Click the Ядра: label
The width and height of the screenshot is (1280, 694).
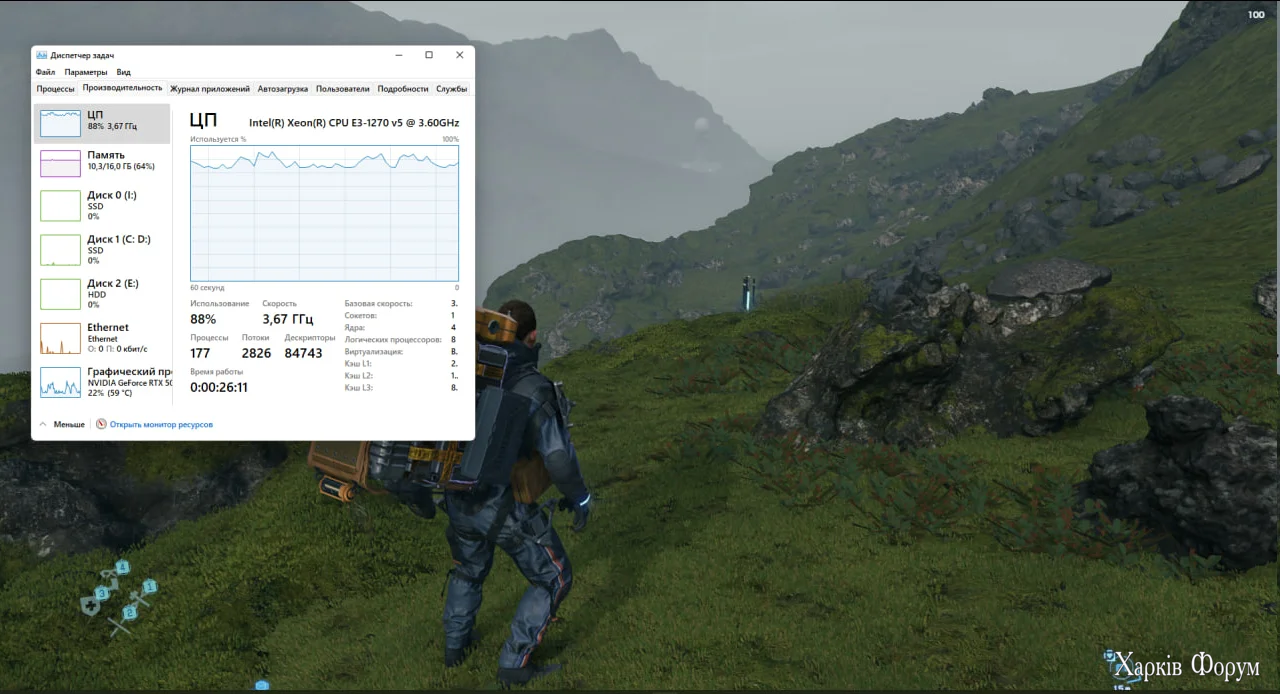tap(355, 327)
